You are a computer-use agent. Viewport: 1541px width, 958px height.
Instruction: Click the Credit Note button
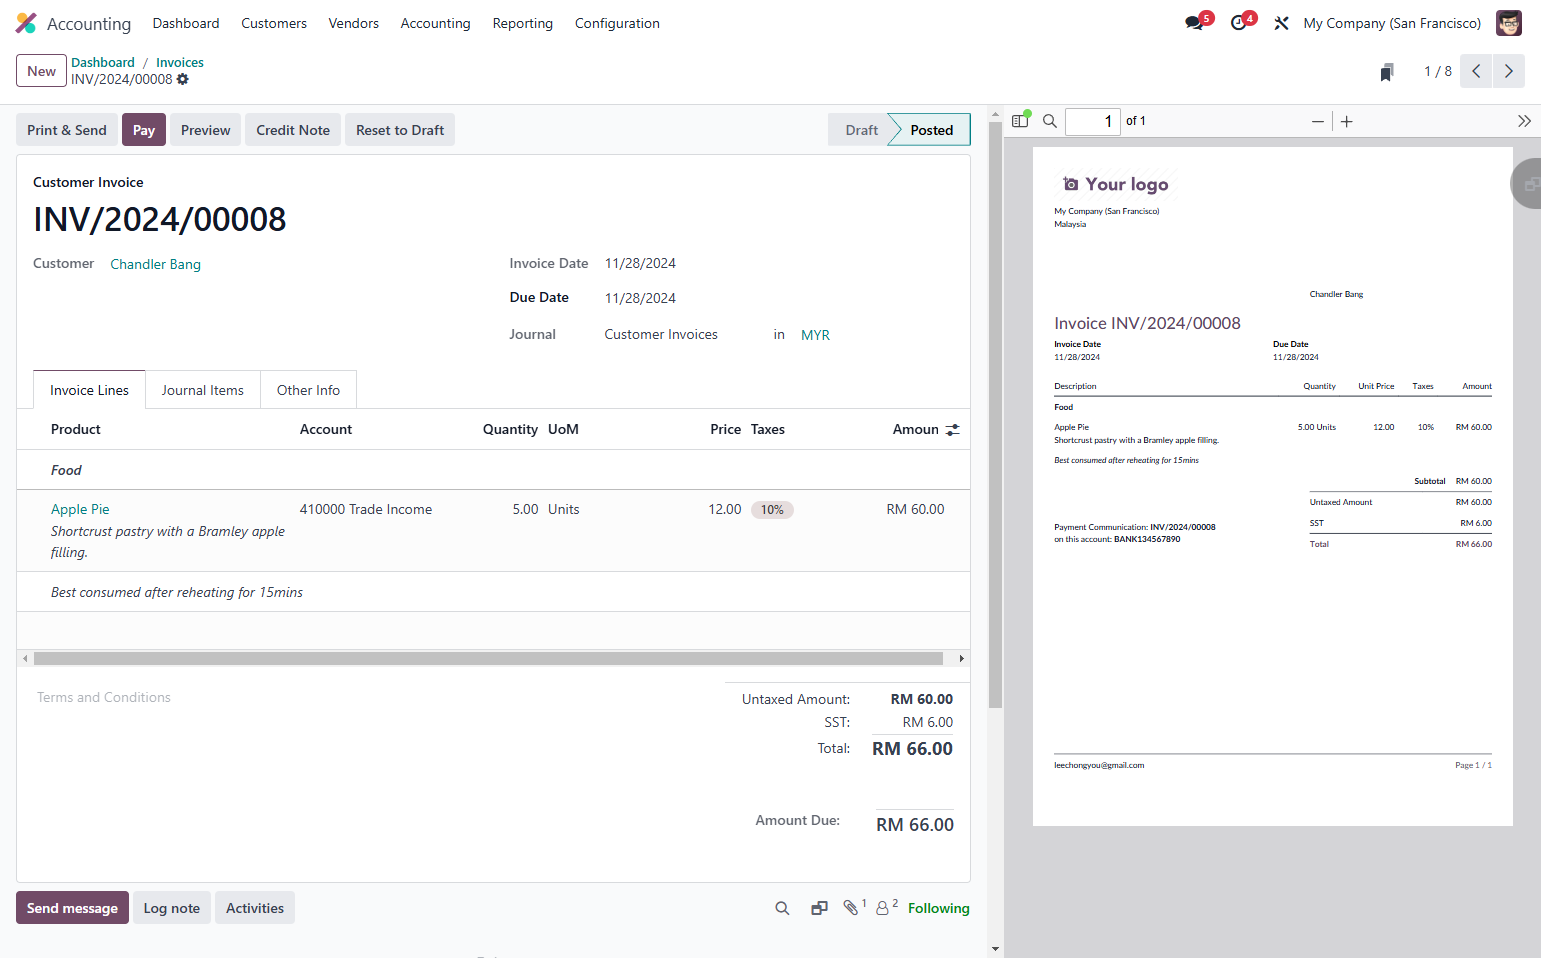[293, 130]
